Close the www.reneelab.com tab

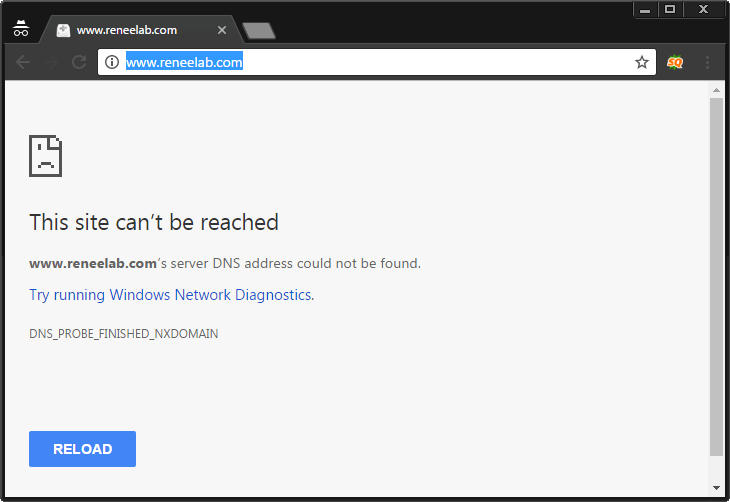tap(221, 30)
